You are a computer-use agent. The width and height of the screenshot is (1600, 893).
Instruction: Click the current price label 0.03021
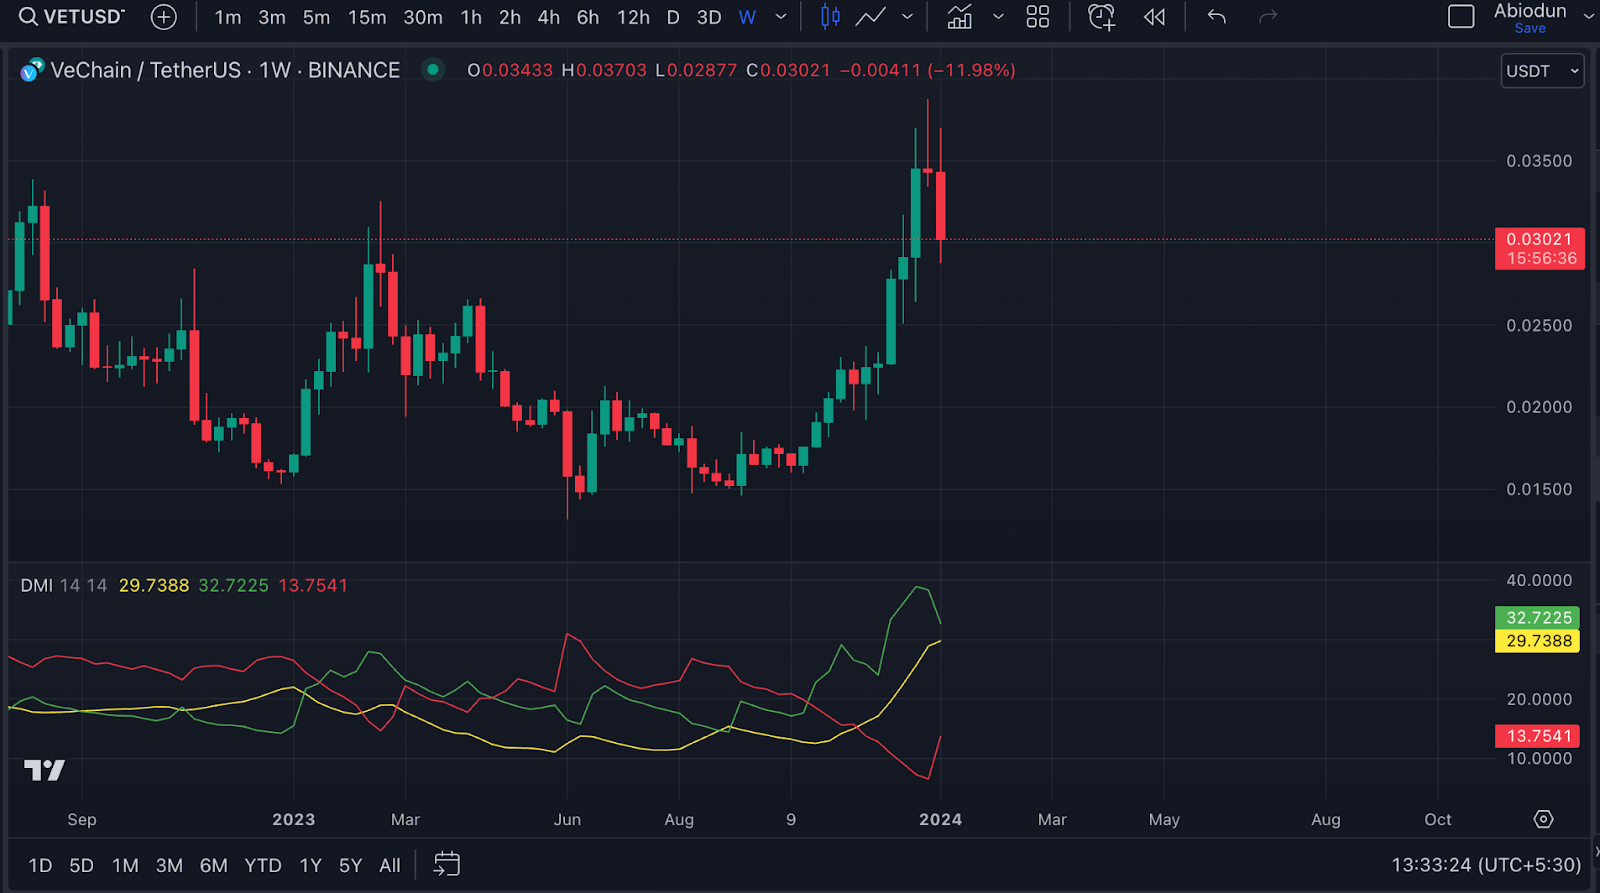[x=1540, y=248]
